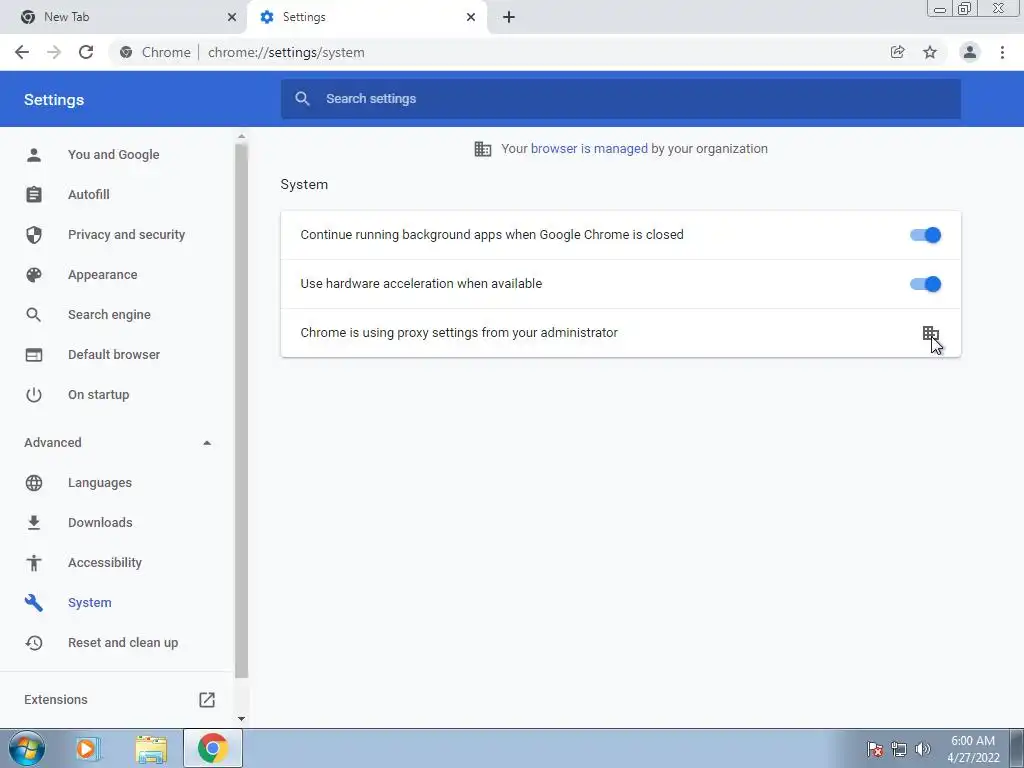Click the share page icon in address bar

coord(897,52)
